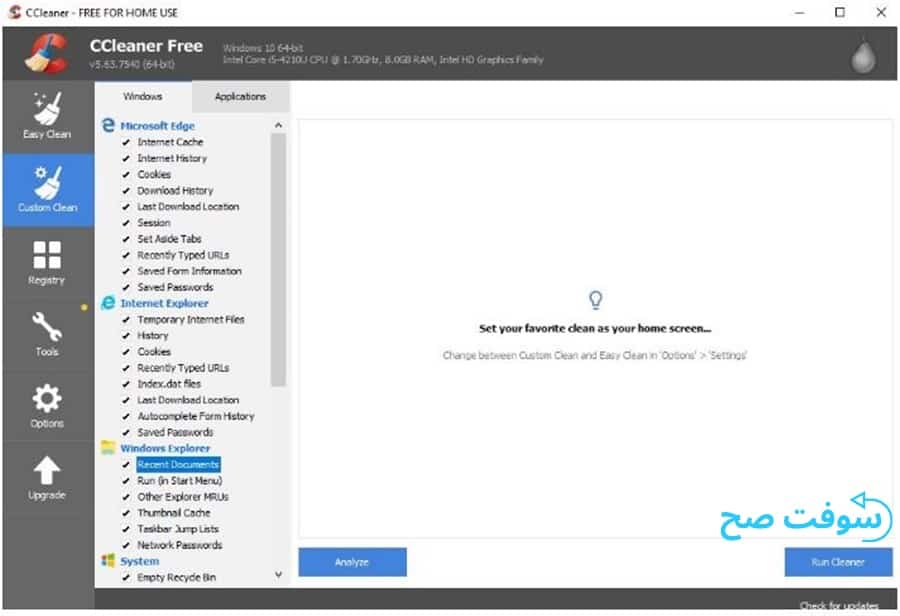Uncheck Internet History checkbox
The image size is (900, 616).
coord(126,158)
